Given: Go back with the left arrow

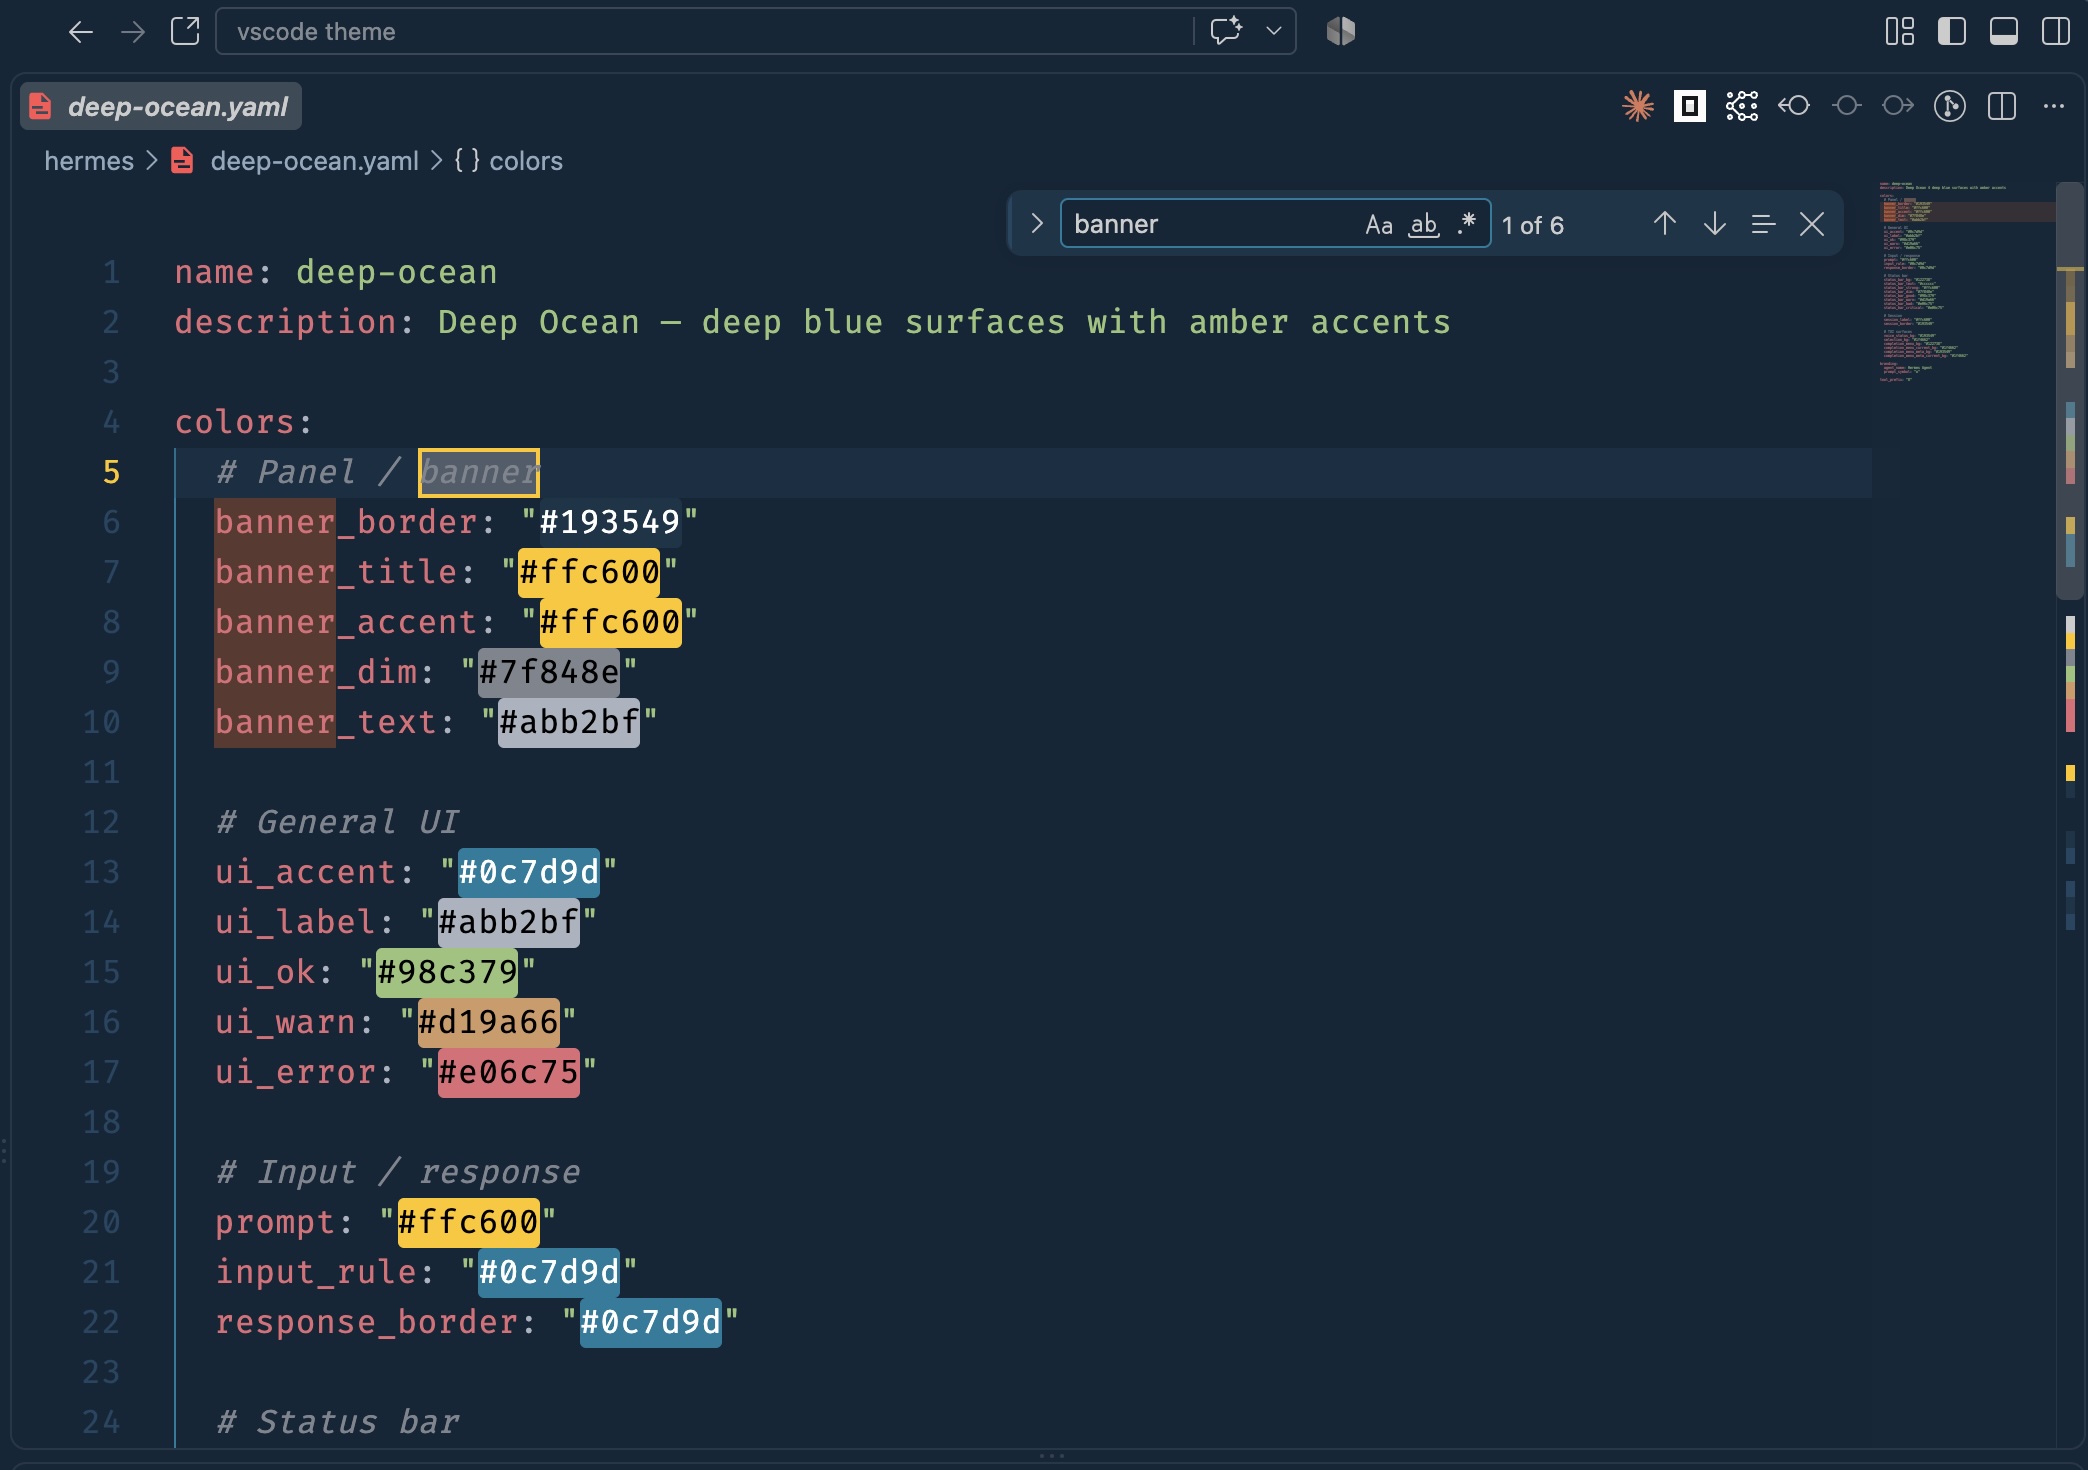Looking at the screenshot, I should pyautogui.click(x=81, y=32).
